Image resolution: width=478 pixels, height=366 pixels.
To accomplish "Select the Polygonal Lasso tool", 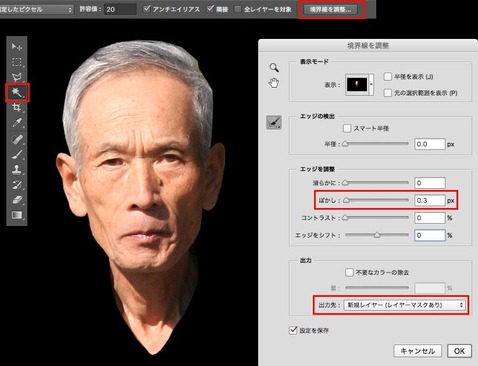I will tap(17, 77).
